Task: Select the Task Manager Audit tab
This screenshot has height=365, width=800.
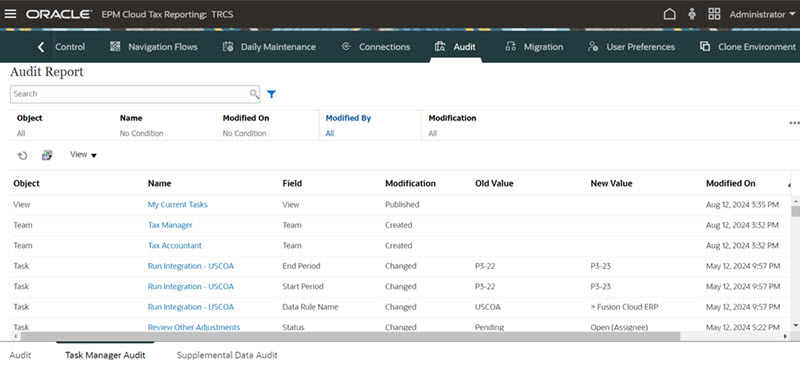Action: point(105,355)
